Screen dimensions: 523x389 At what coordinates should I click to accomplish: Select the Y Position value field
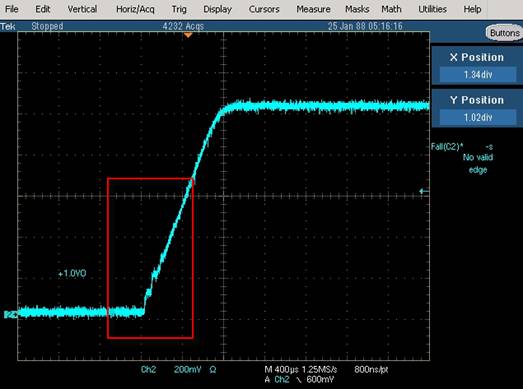tap(478, 117)
